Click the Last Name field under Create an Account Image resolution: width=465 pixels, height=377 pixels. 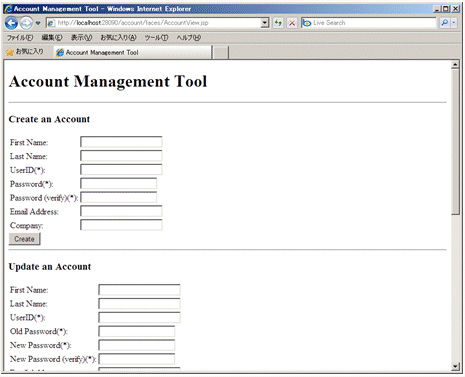[x=121, y=156]
